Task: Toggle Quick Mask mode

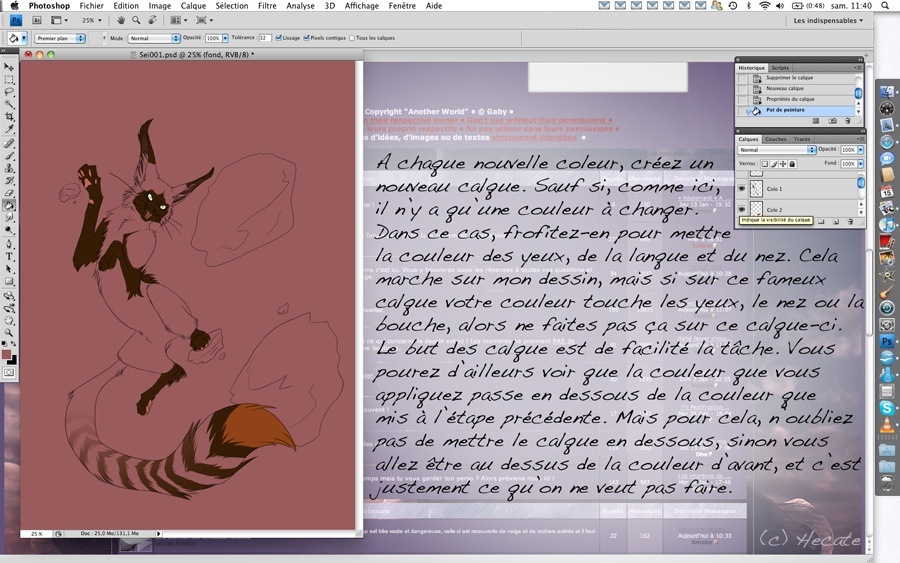Action: click(9, 372)
